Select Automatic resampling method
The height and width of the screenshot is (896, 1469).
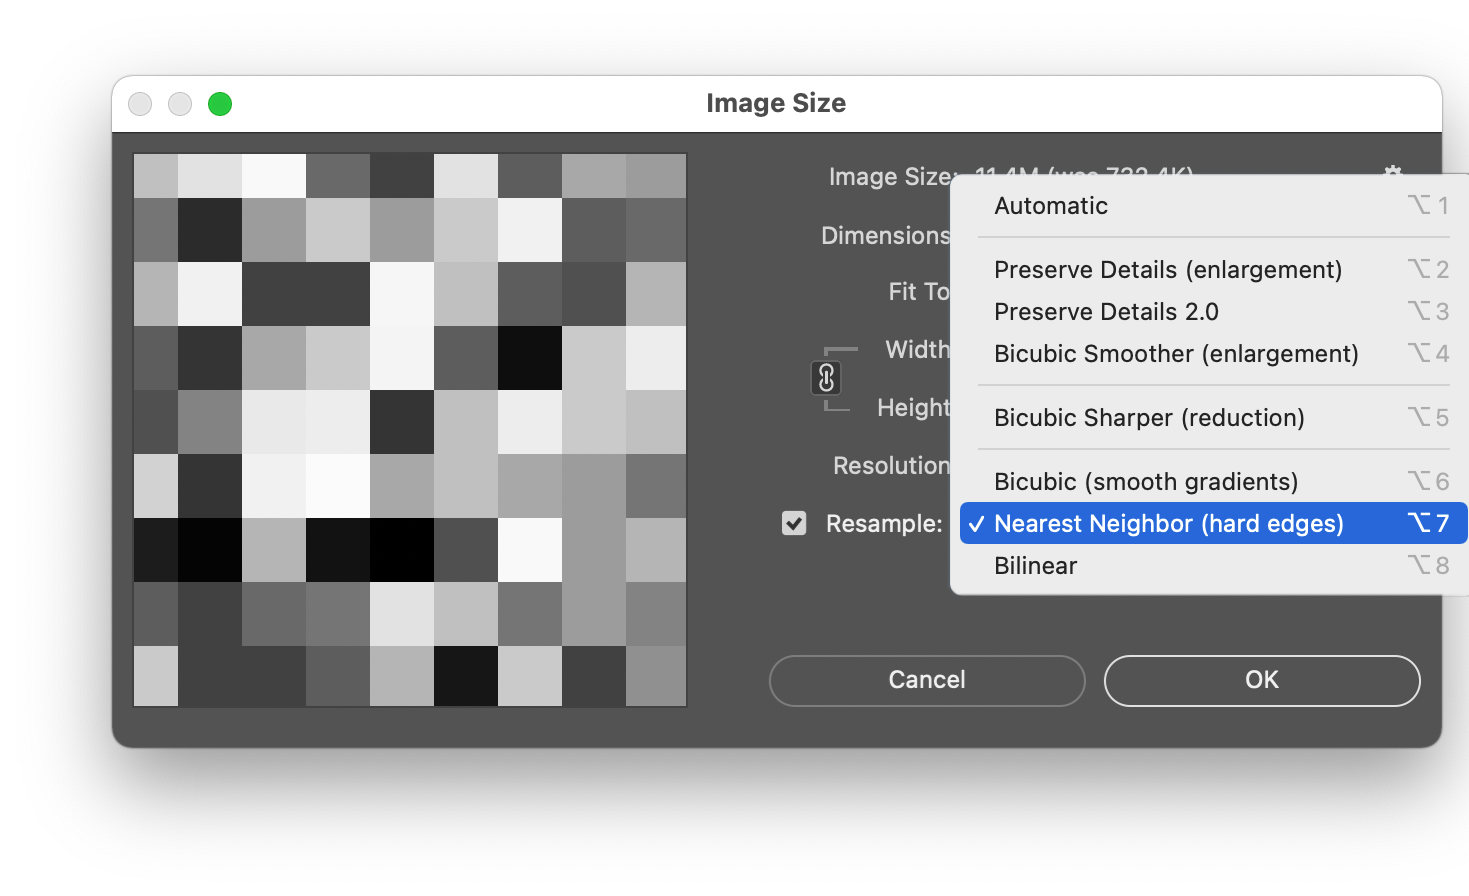click(1050, 206)
